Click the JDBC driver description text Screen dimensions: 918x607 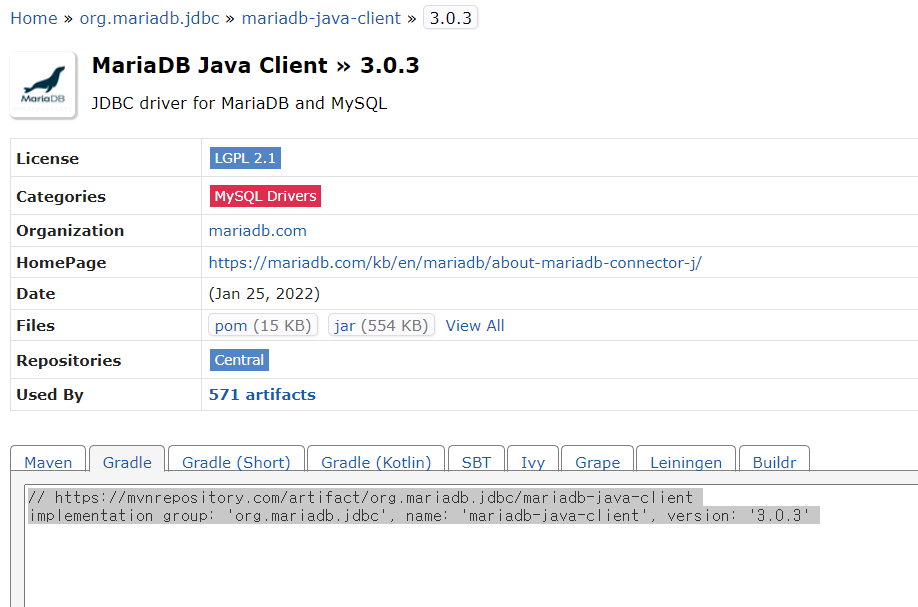tap(239, 104)
